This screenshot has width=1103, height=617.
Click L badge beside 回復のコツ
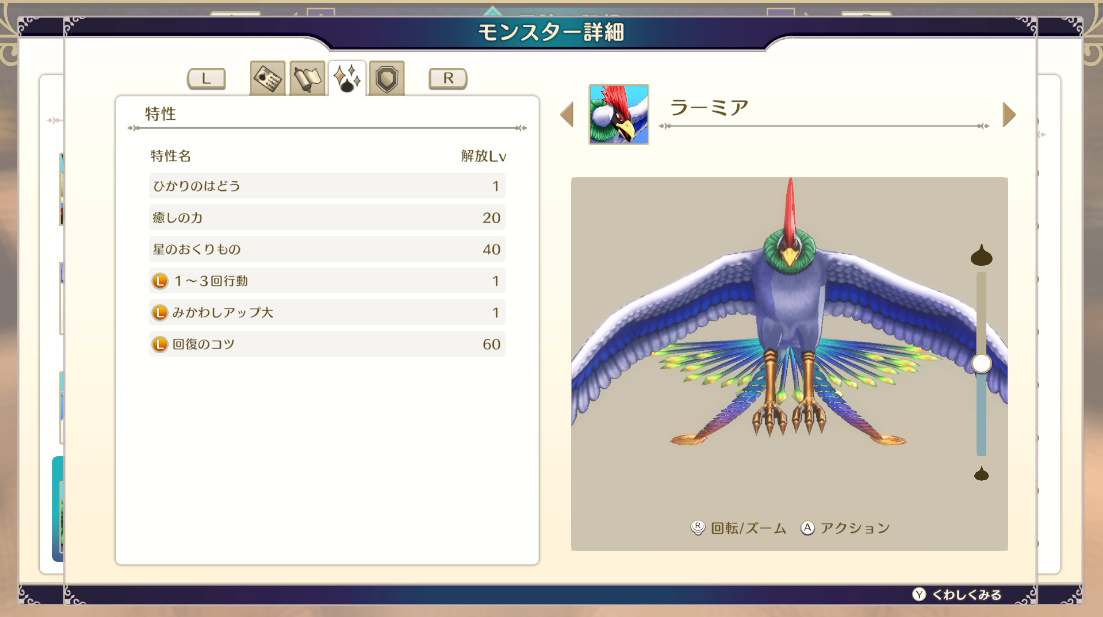point(160,345)
